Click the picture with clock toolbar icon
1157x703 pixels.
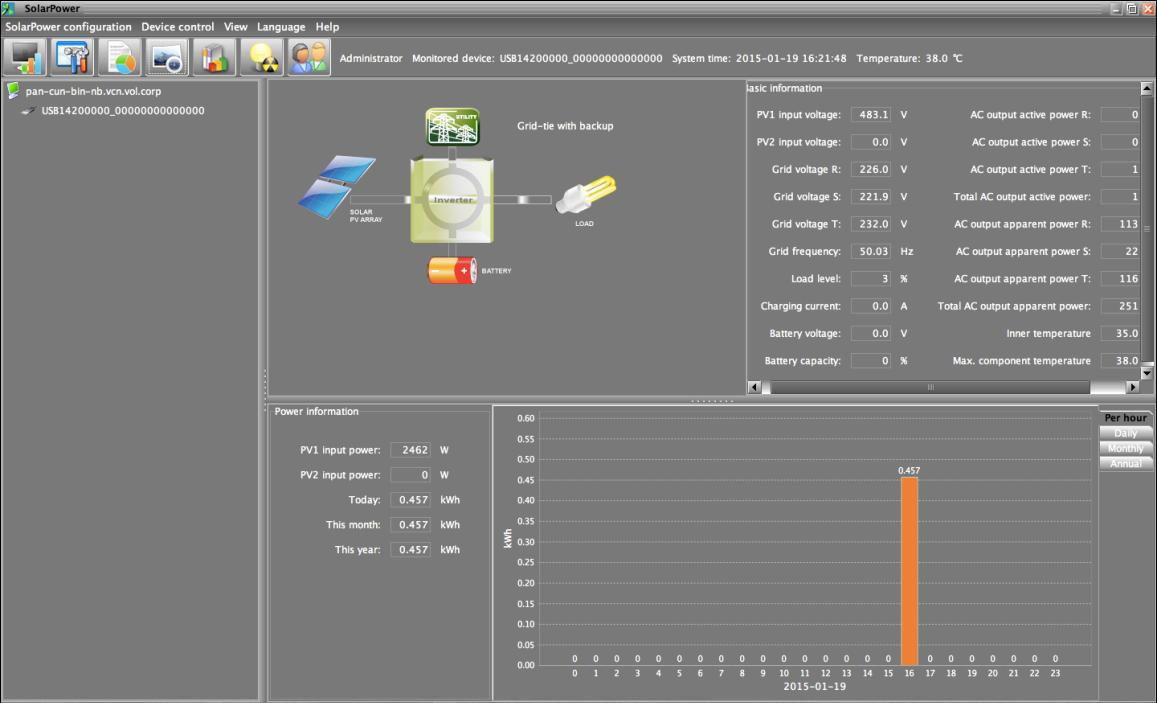pos(167,58)
